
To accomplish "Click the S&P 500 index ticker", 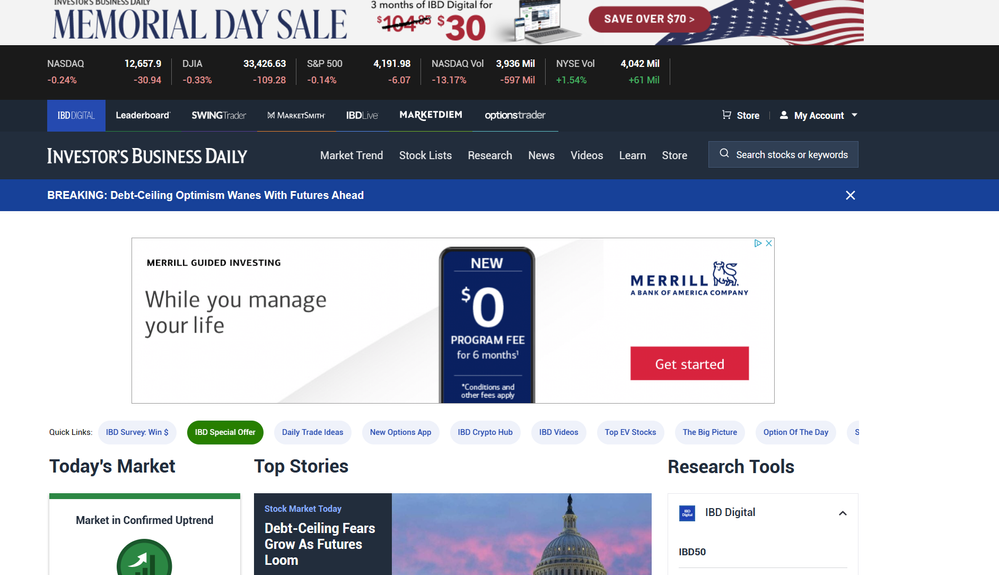I will point(359,71).
